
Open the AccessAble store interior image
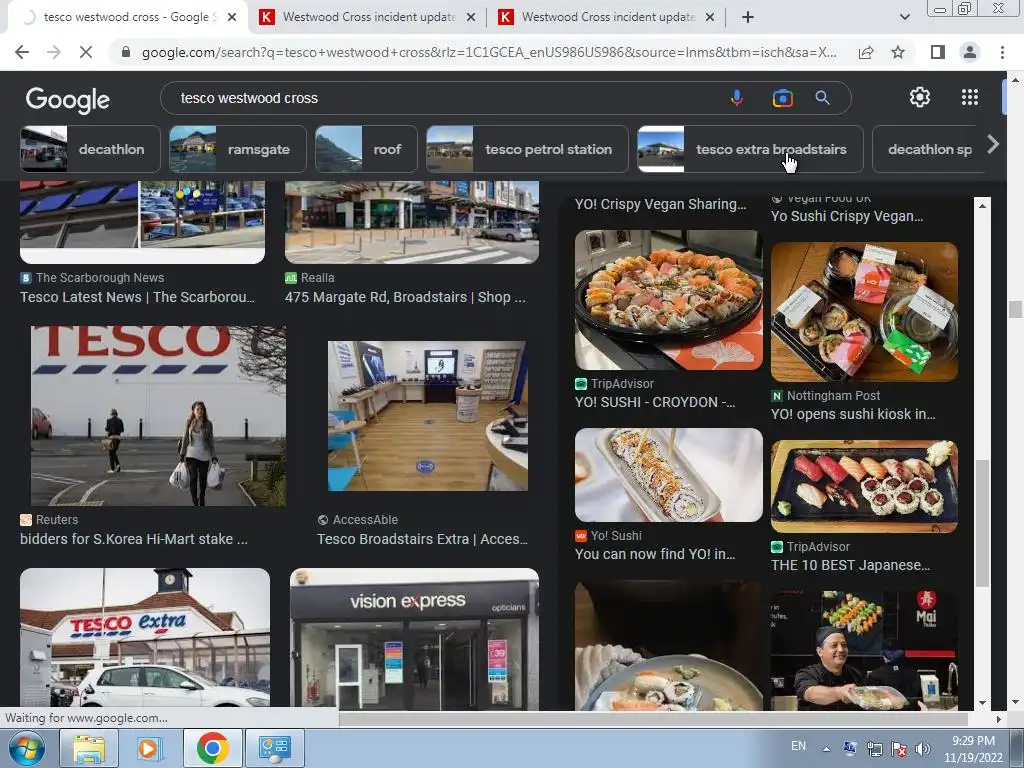click(x=428, y=416)
